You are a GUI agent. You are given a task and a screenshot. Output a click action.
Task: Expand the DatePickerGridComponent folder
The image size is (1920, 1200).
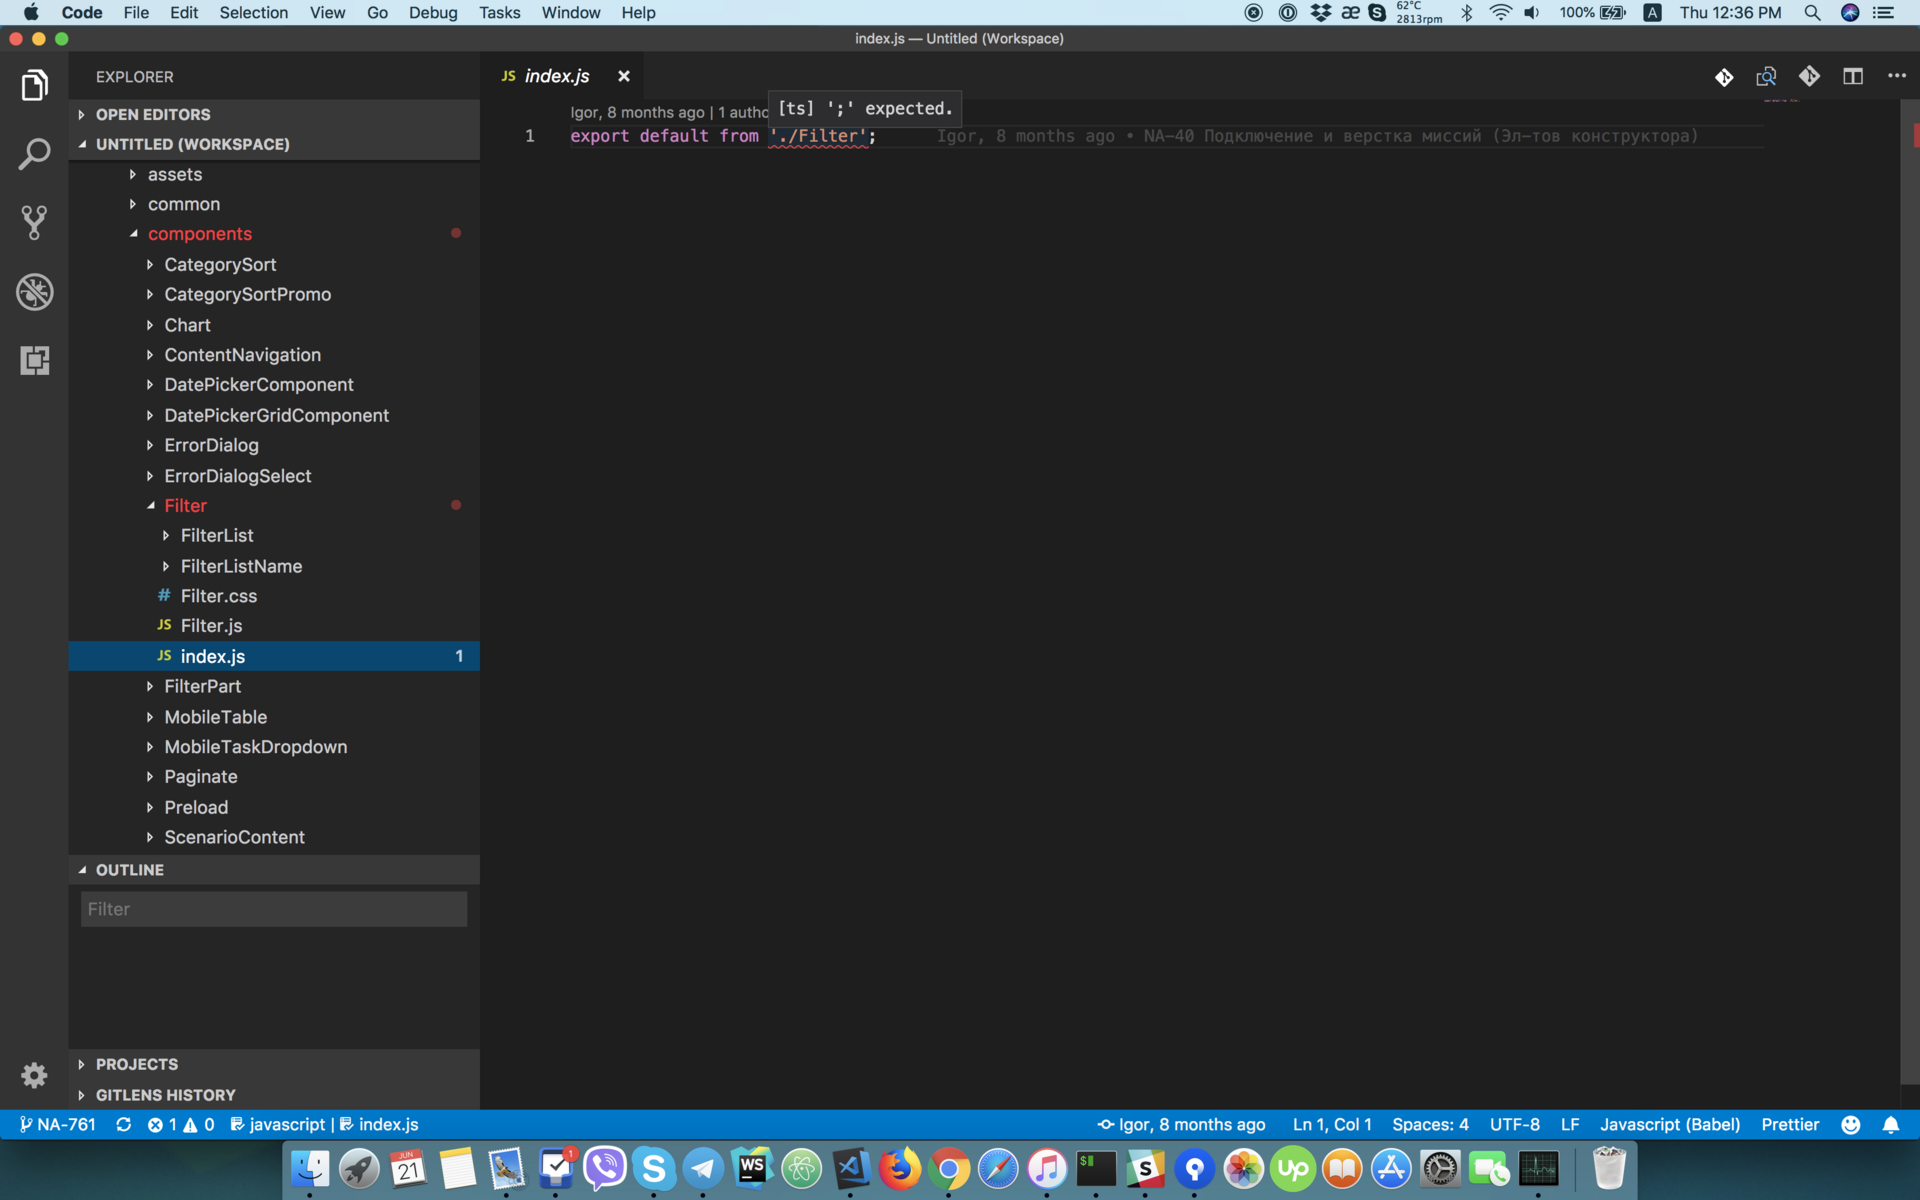pos(276,415)
